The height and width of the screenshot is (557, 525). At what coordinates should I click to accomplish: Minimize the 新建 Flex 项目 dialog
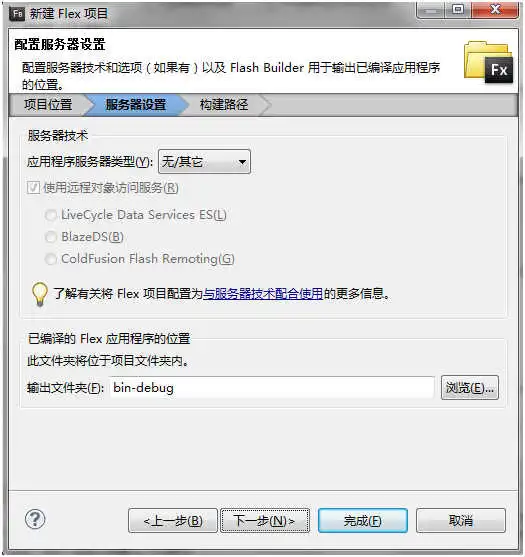coord(431,11)
